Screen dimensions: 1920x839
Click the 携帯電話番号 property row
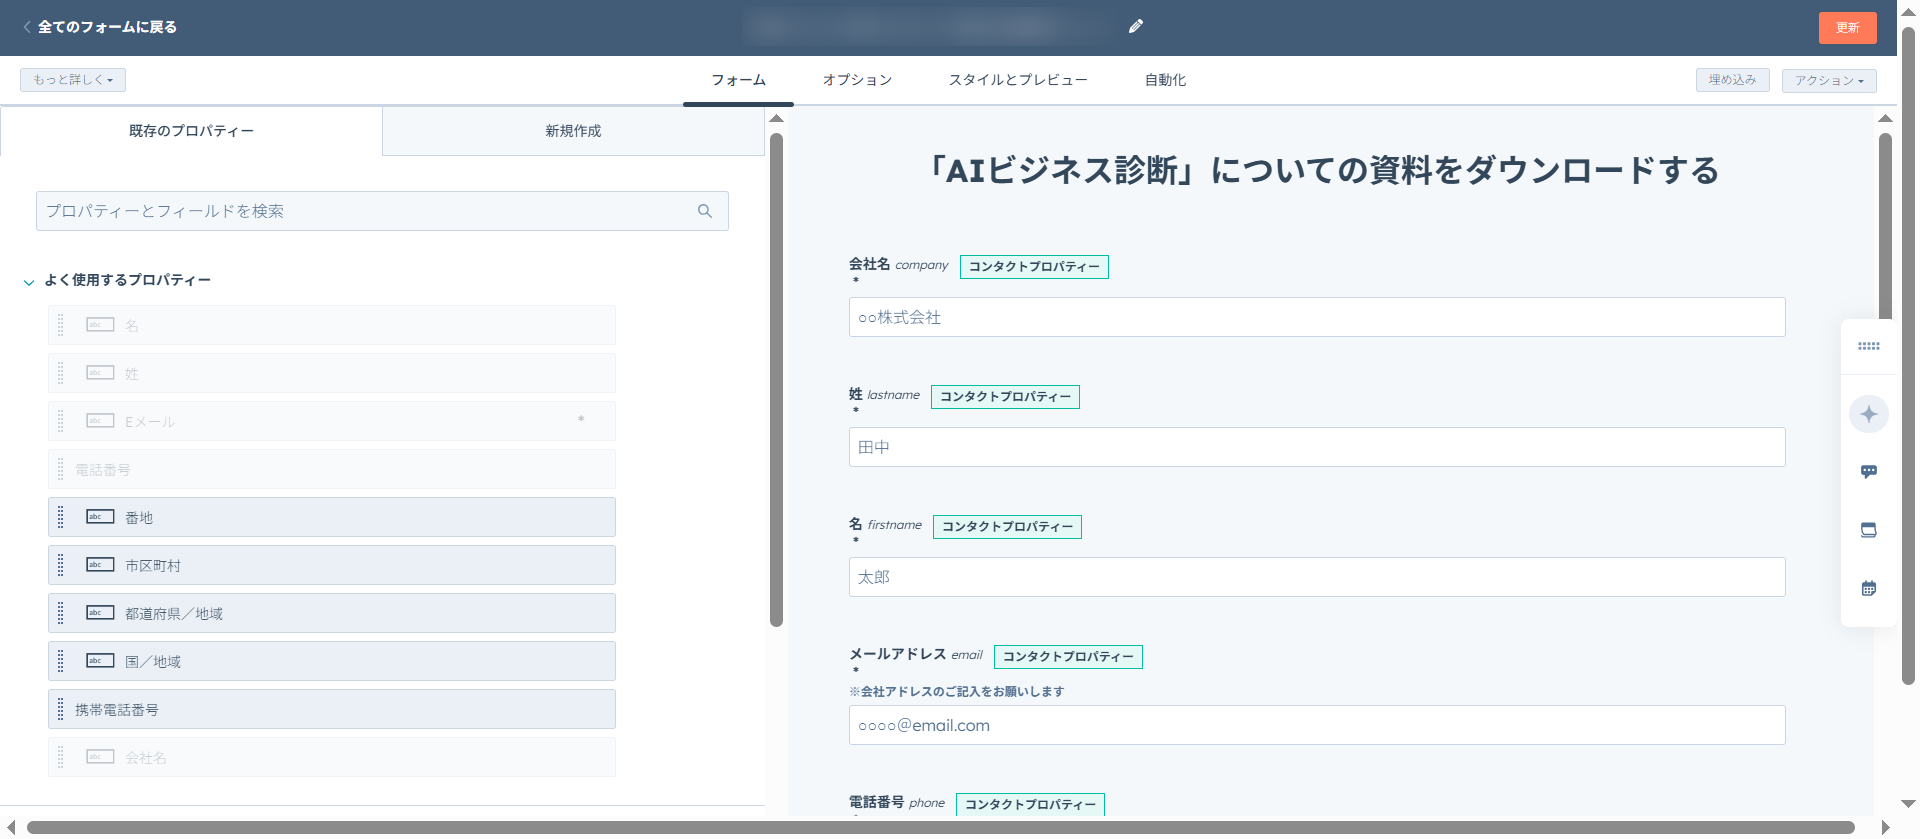332,709
